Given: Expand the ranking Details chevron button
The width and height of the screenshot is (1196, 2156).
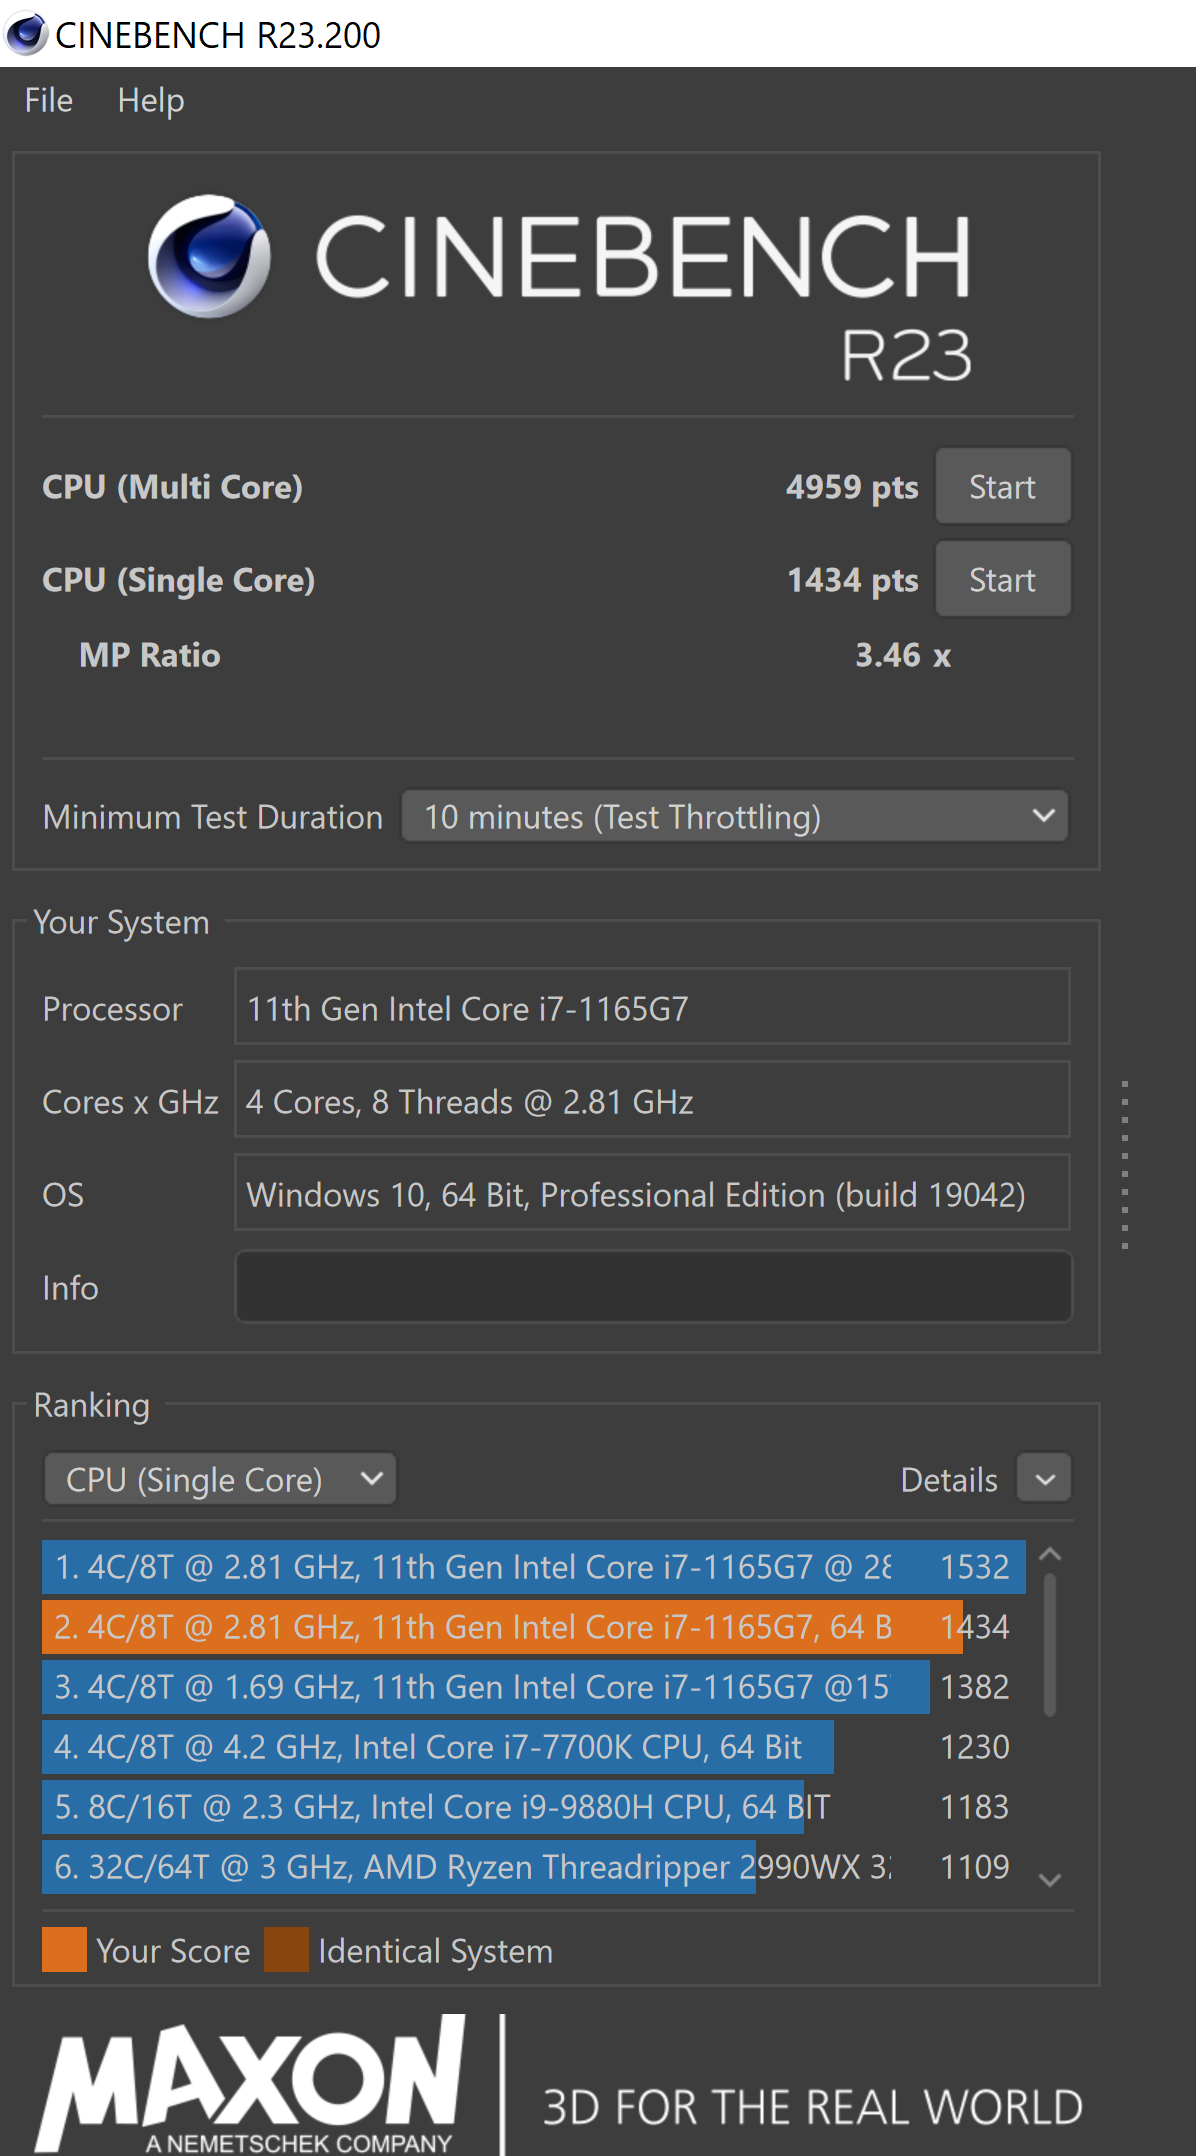Looking at the screenshot, I should point(1044,1478).
